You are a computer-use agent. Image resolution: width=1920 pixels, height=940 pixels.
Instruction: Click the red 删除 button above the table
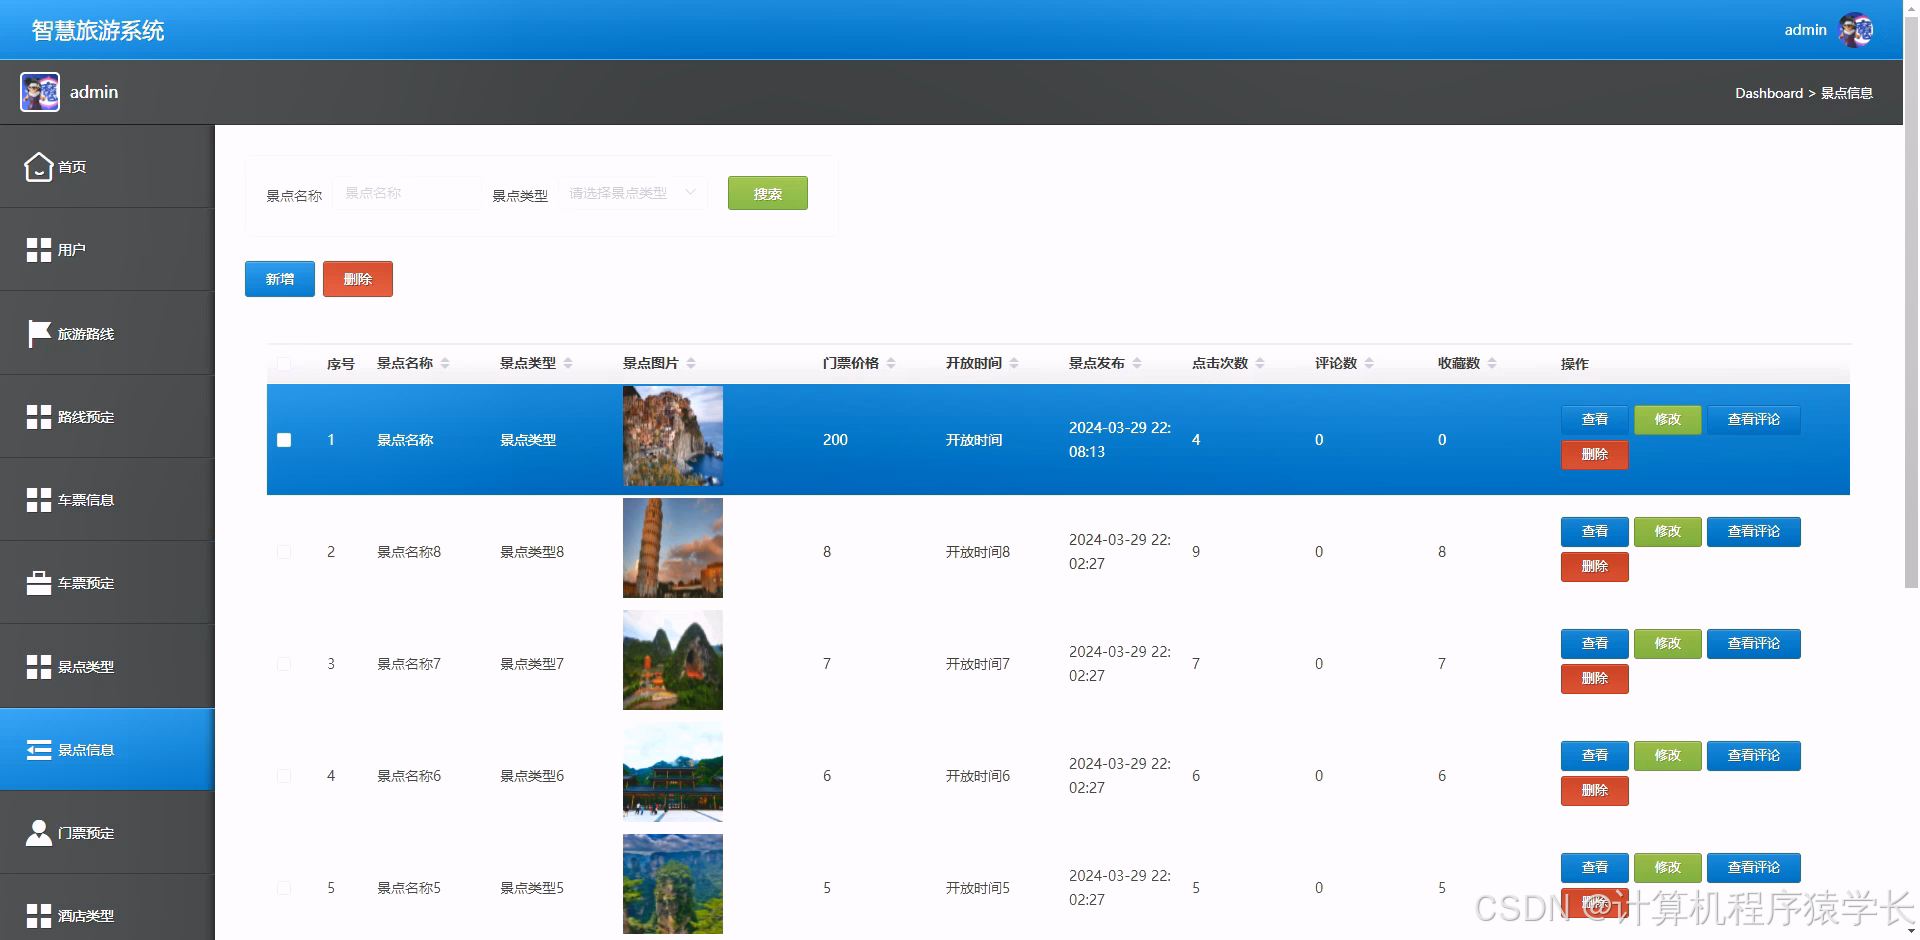pyautogui.click(x=358, y=279)
